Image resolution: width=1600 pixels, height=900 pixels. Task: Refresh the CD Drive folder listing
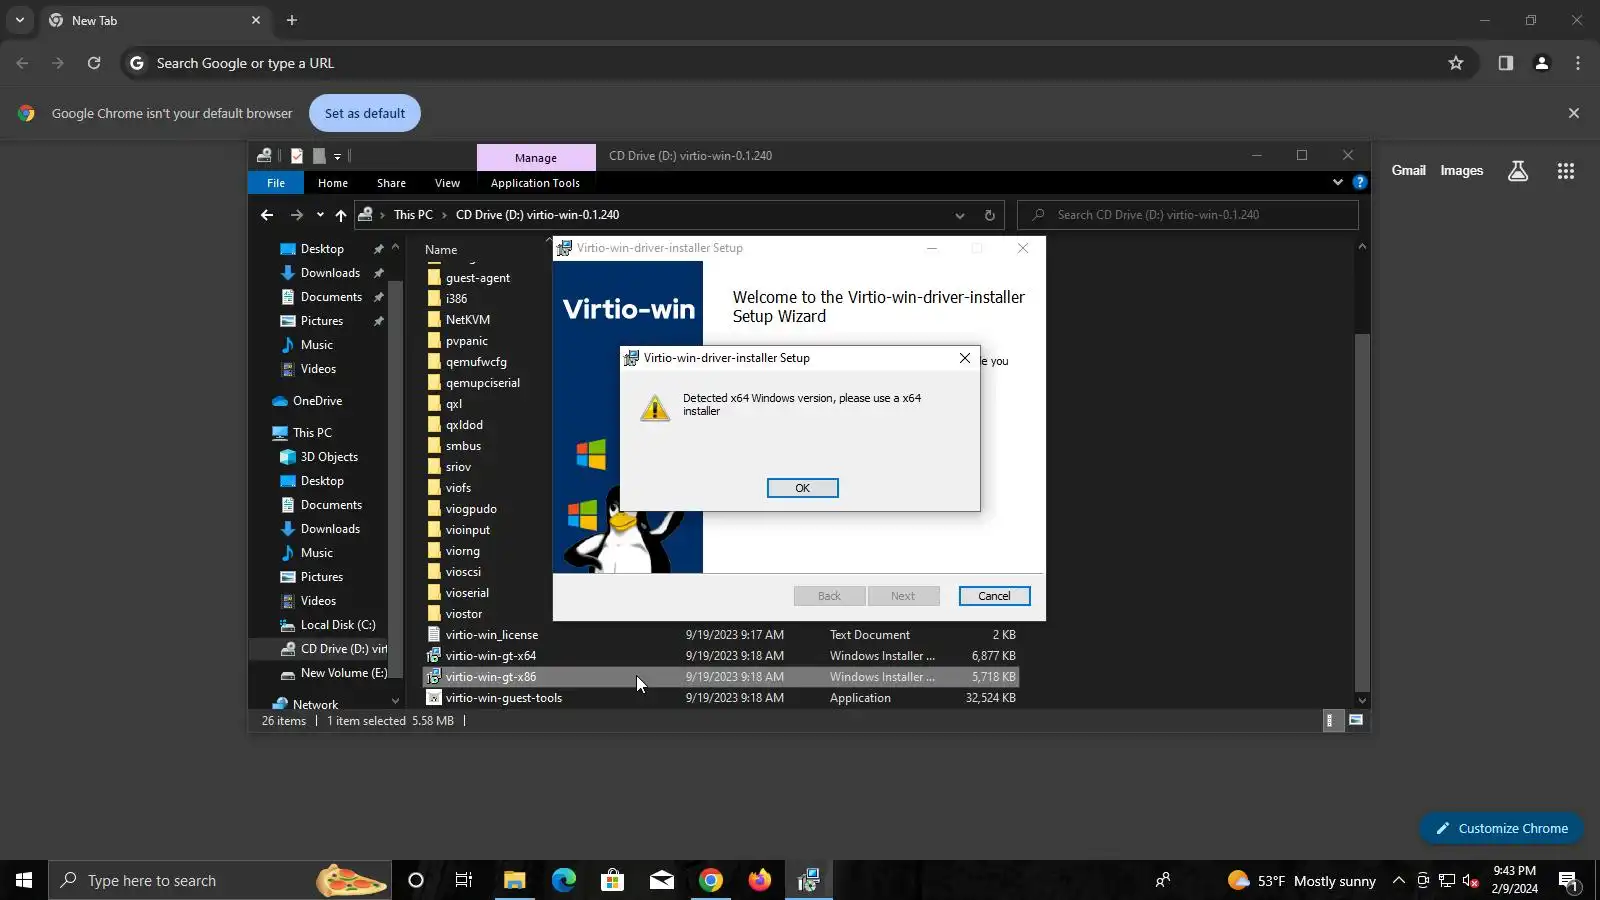[x=989, y=215]
